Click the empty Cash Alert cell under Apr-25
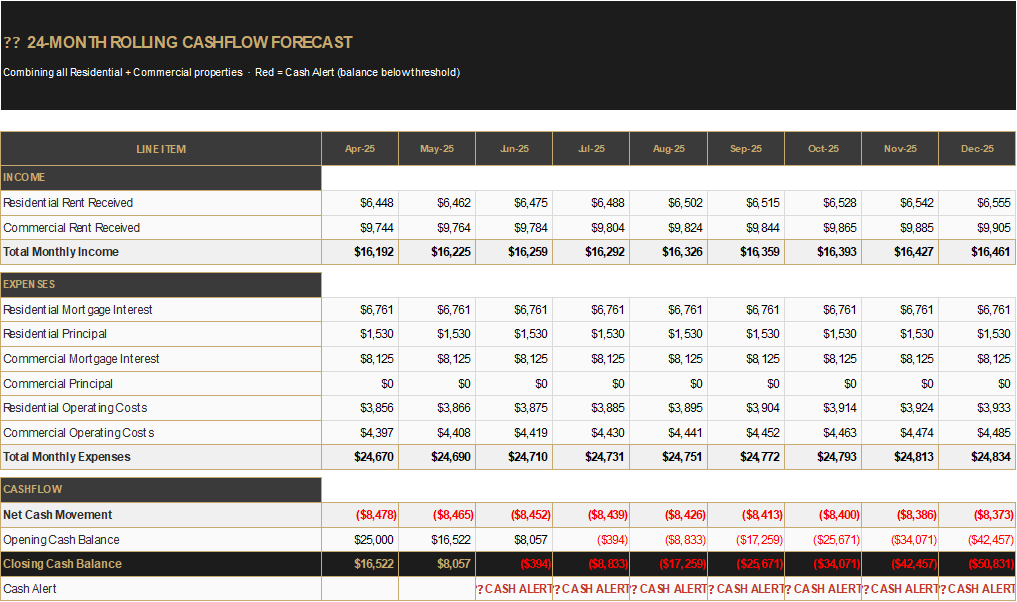Image resolution: width=1017 pixels, height=602 pixels. pos(360,589)
